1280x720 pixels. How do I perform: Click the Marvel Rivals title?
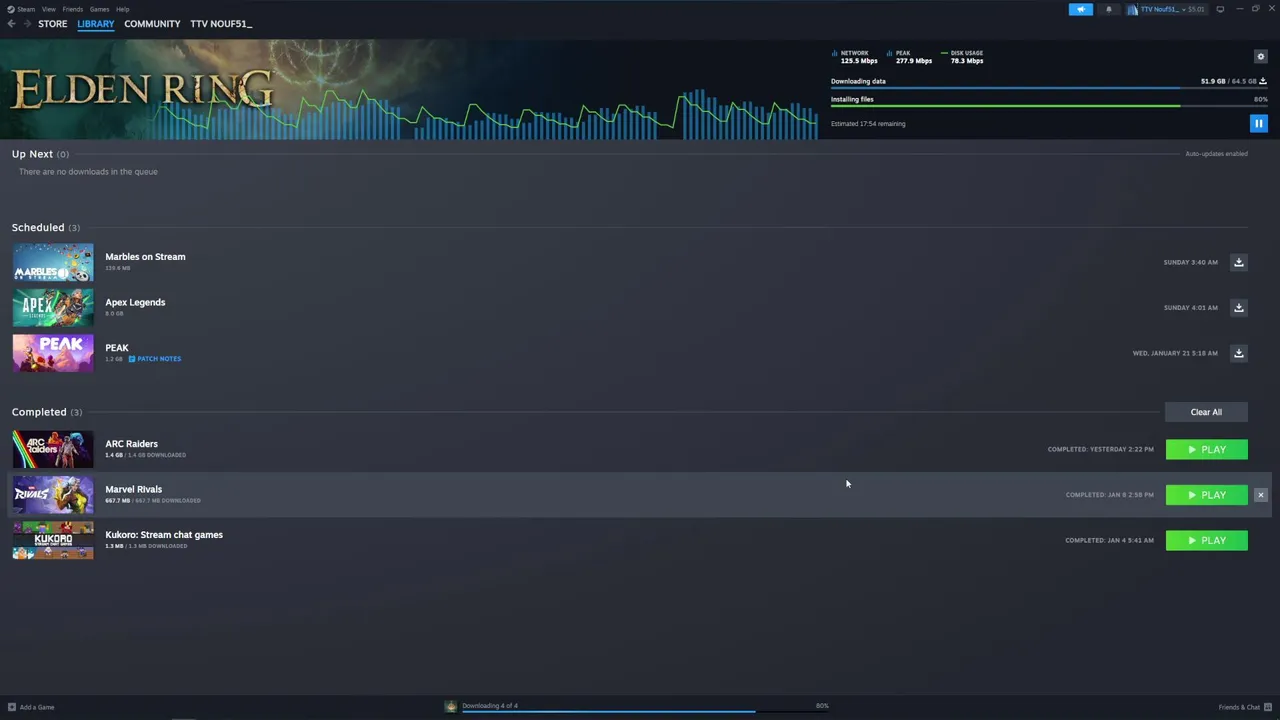coord(133,489)
